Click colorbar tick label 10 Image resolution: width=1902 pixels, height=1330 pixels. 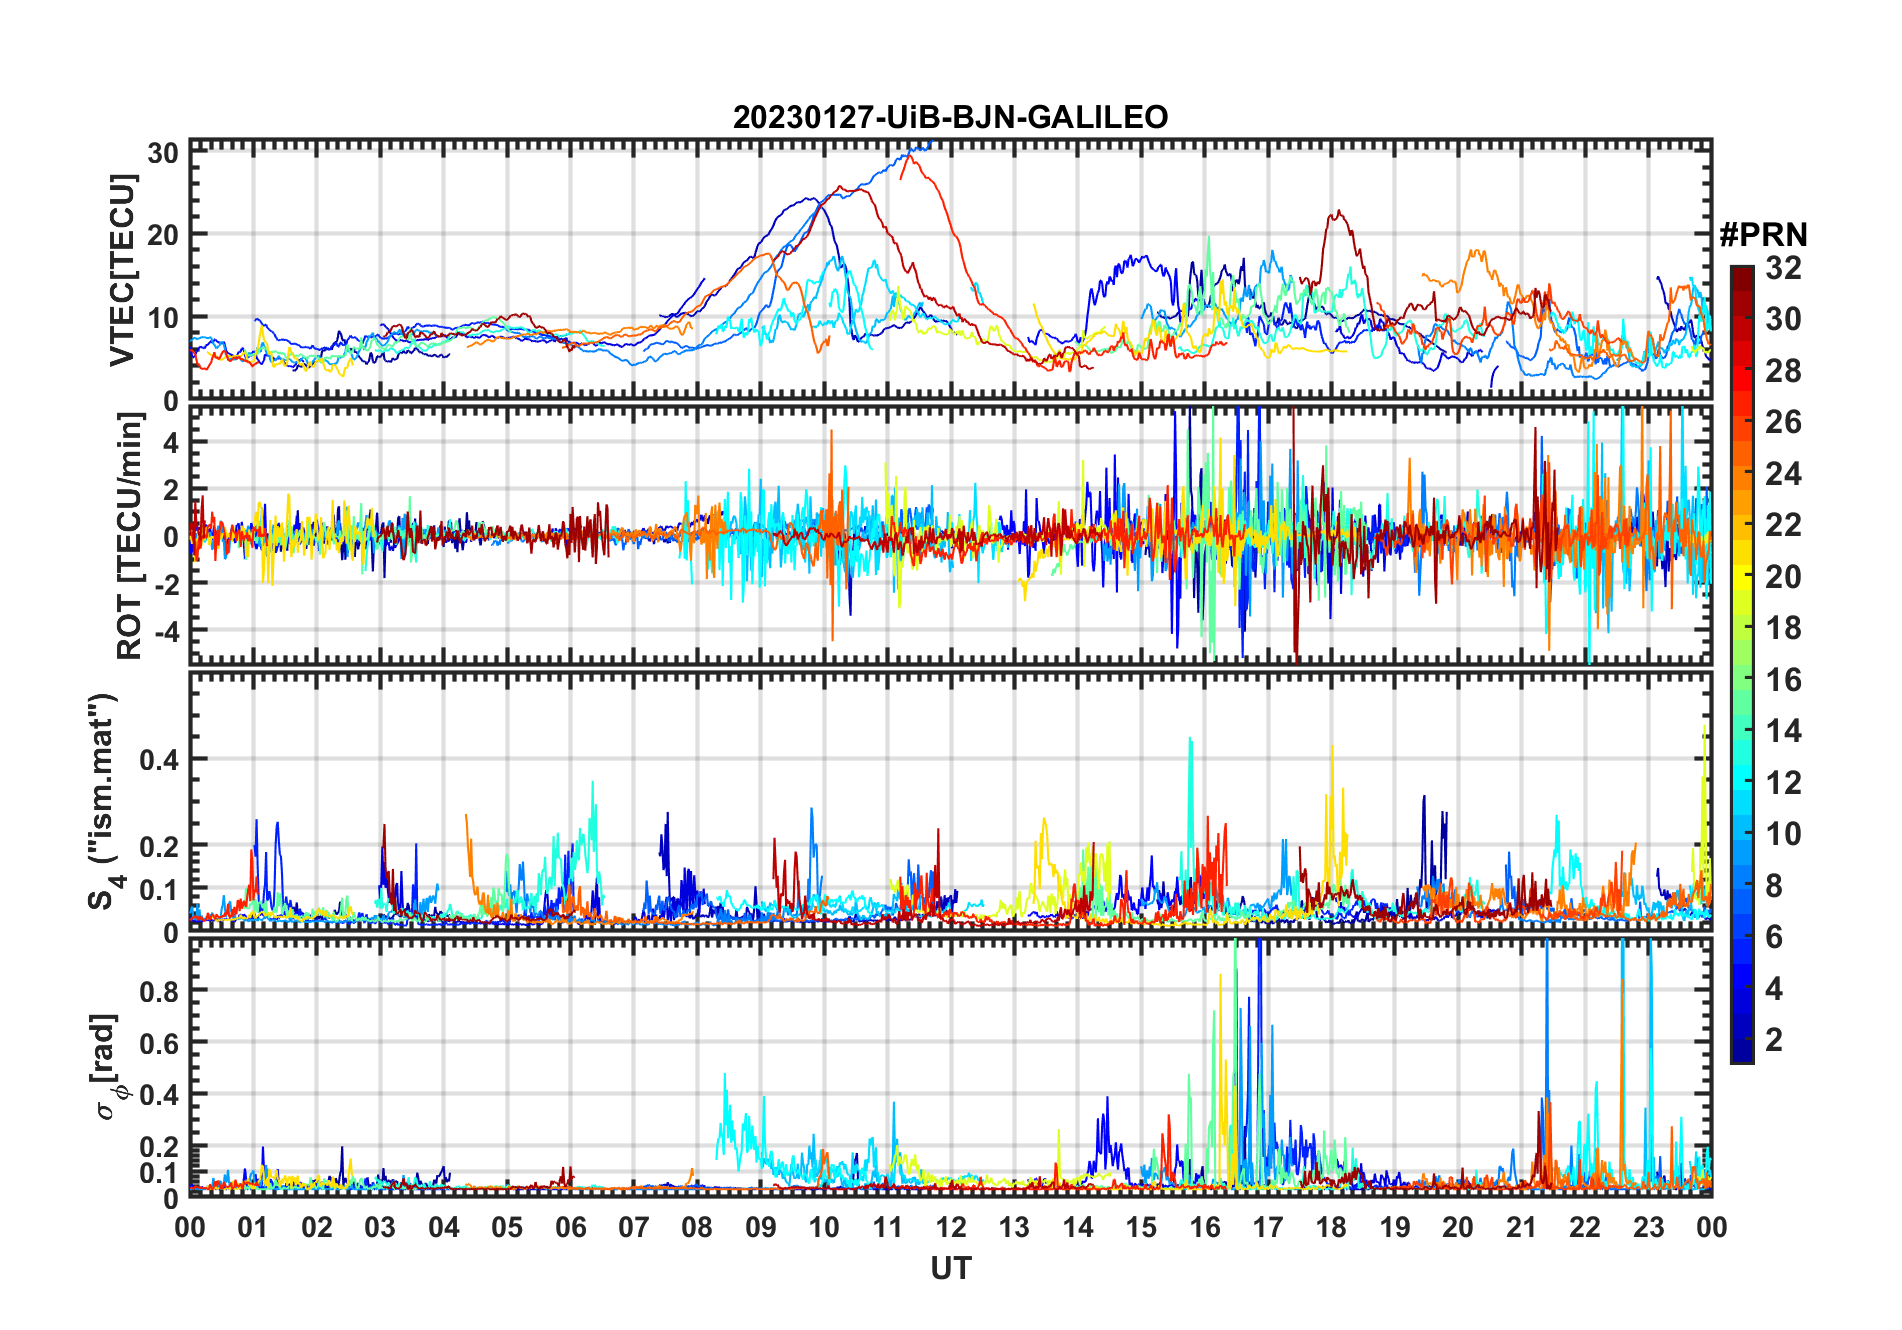click(1783, 834)
